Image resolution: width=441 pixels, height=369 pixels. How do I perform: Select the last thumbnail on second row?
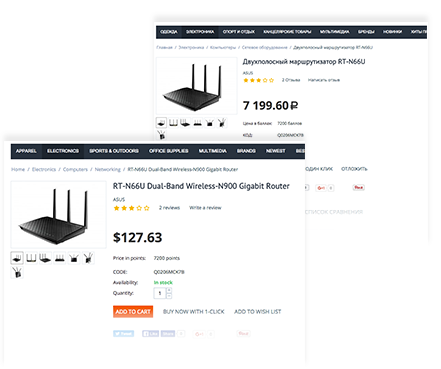point(17,272)
